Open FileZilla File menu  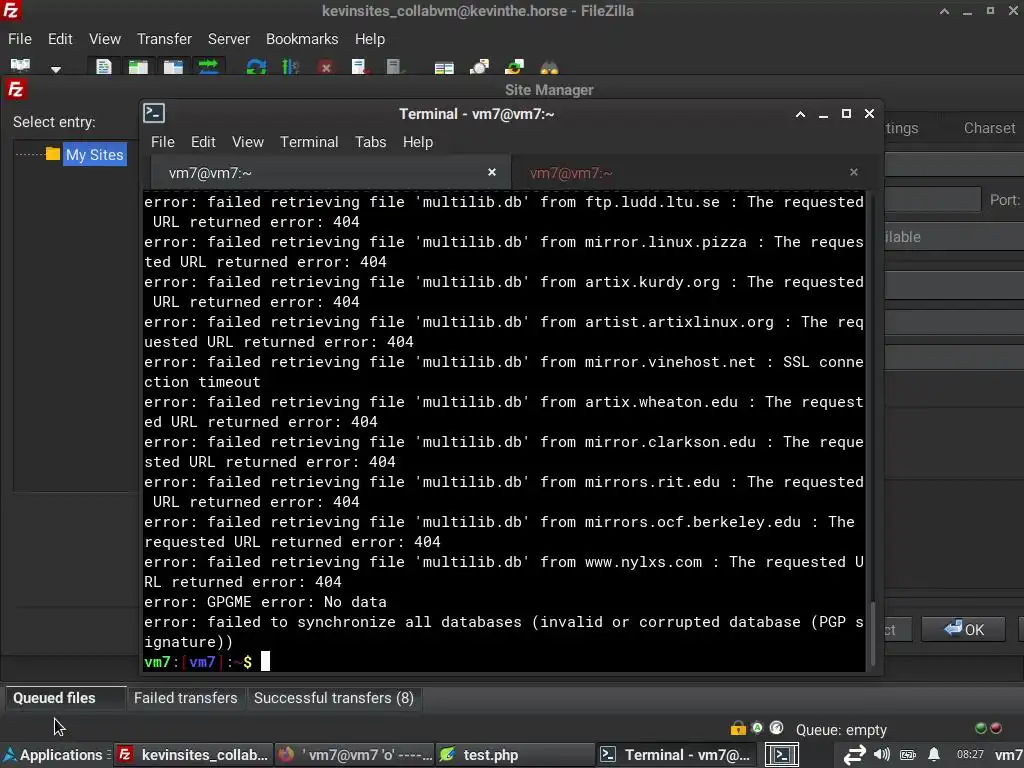[x=20, y=39]
